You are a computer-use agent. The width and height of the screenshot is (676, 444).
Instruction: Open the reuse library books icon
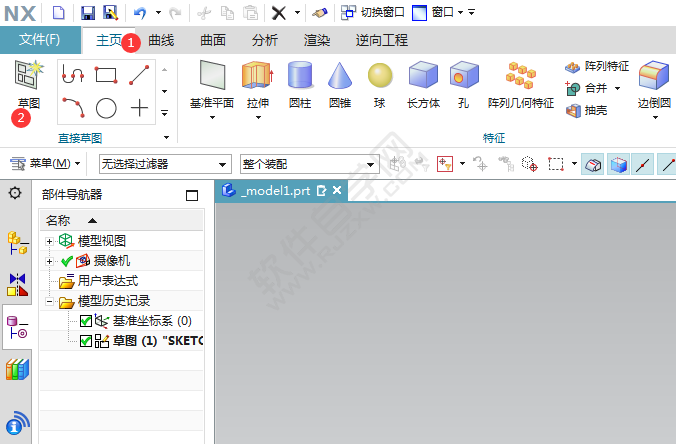click(x=17, y=369)
